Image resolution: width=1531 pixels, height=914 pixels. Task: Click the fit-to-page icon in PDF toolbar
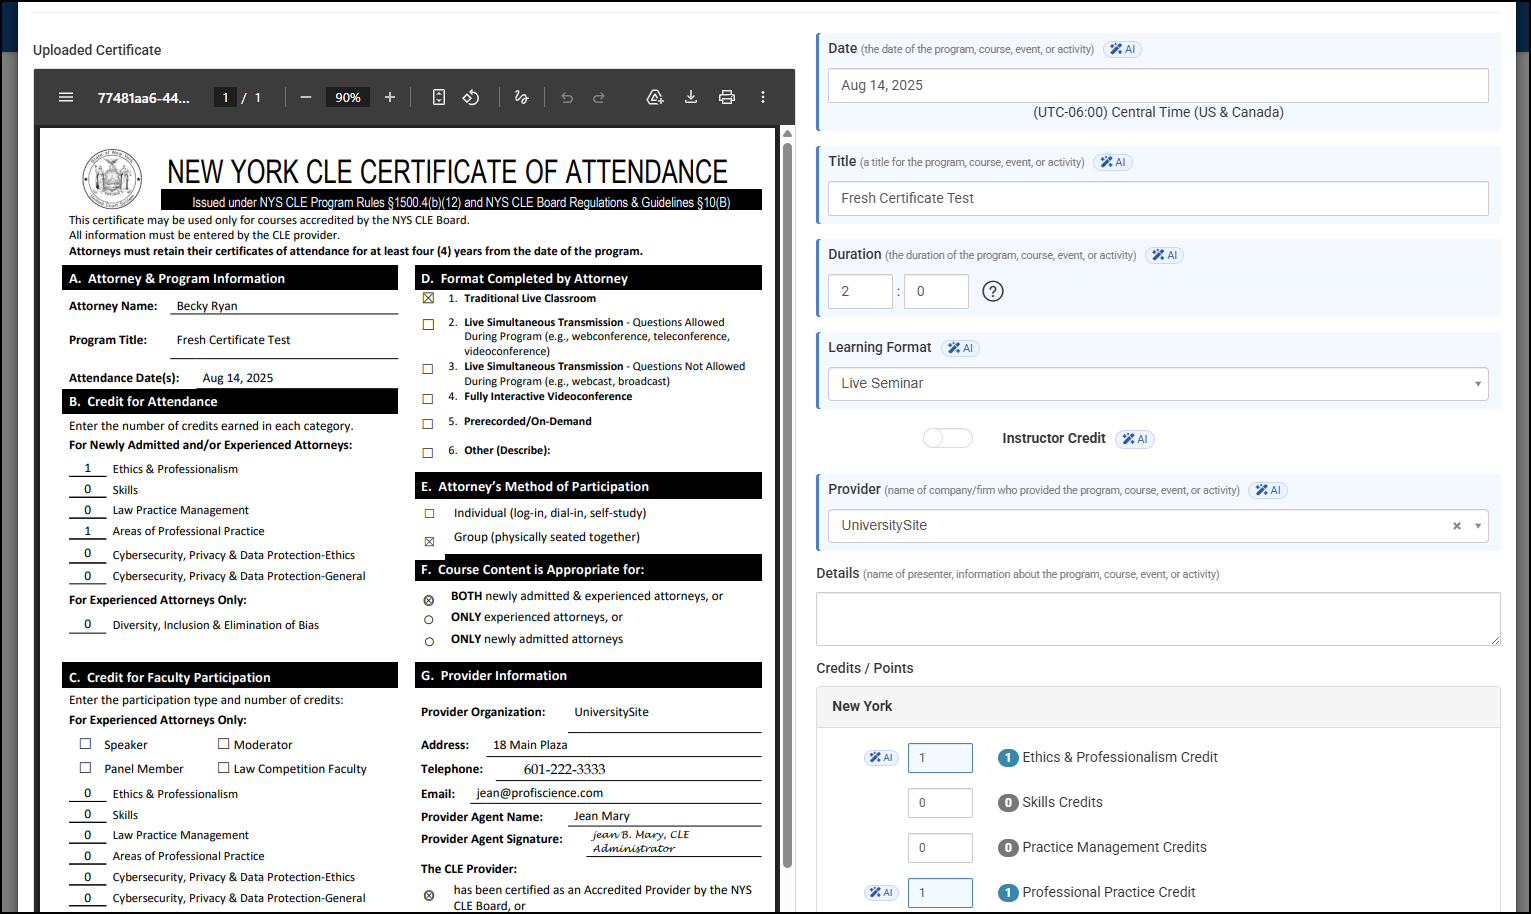click(x=439, y=97)
